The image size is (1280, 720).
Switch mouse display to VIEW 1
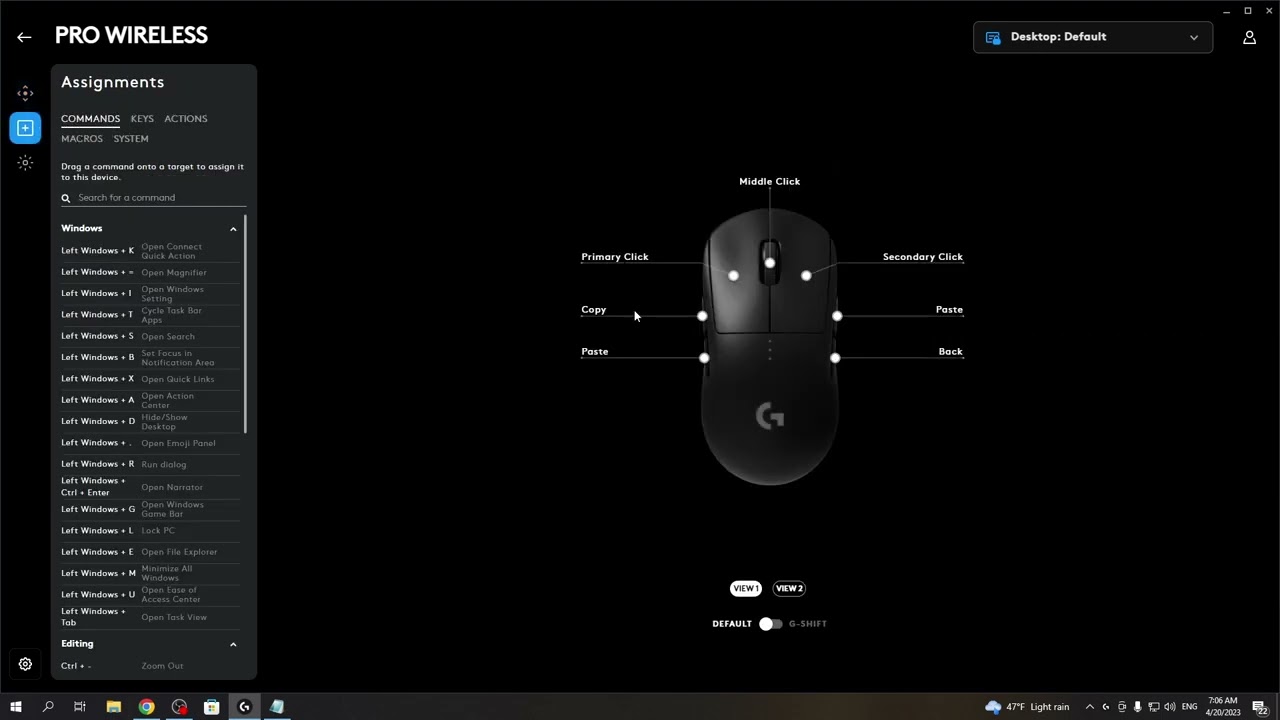[746, 589]
